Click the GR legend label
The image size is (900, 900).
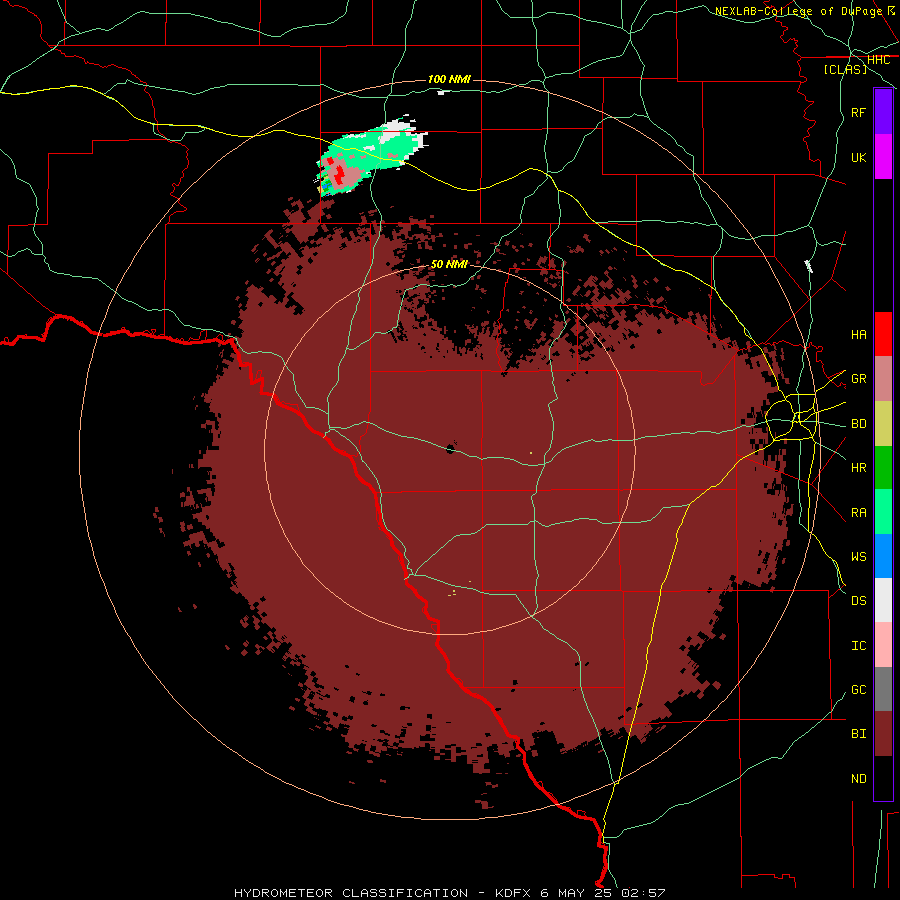[x=858, y=379]
